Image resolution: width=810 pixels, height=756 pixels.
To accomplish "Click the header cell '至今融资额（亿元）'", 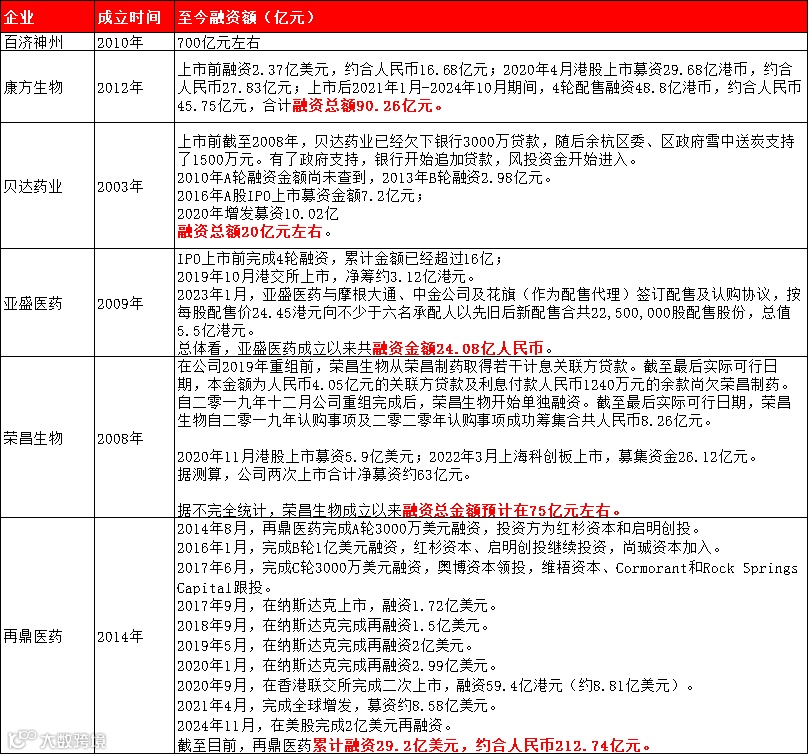I will click(491, 17).
